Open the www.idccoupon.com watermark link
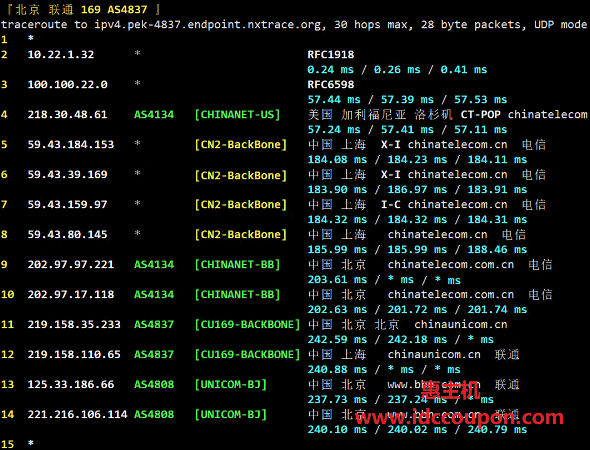This screenshot has height=450, width=590. [459, 418]
